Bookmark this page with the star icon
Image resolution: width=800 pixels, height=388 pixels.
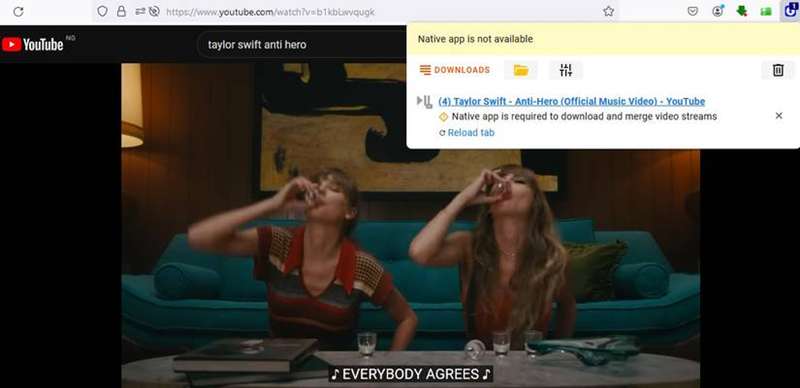tap(608, 11)
